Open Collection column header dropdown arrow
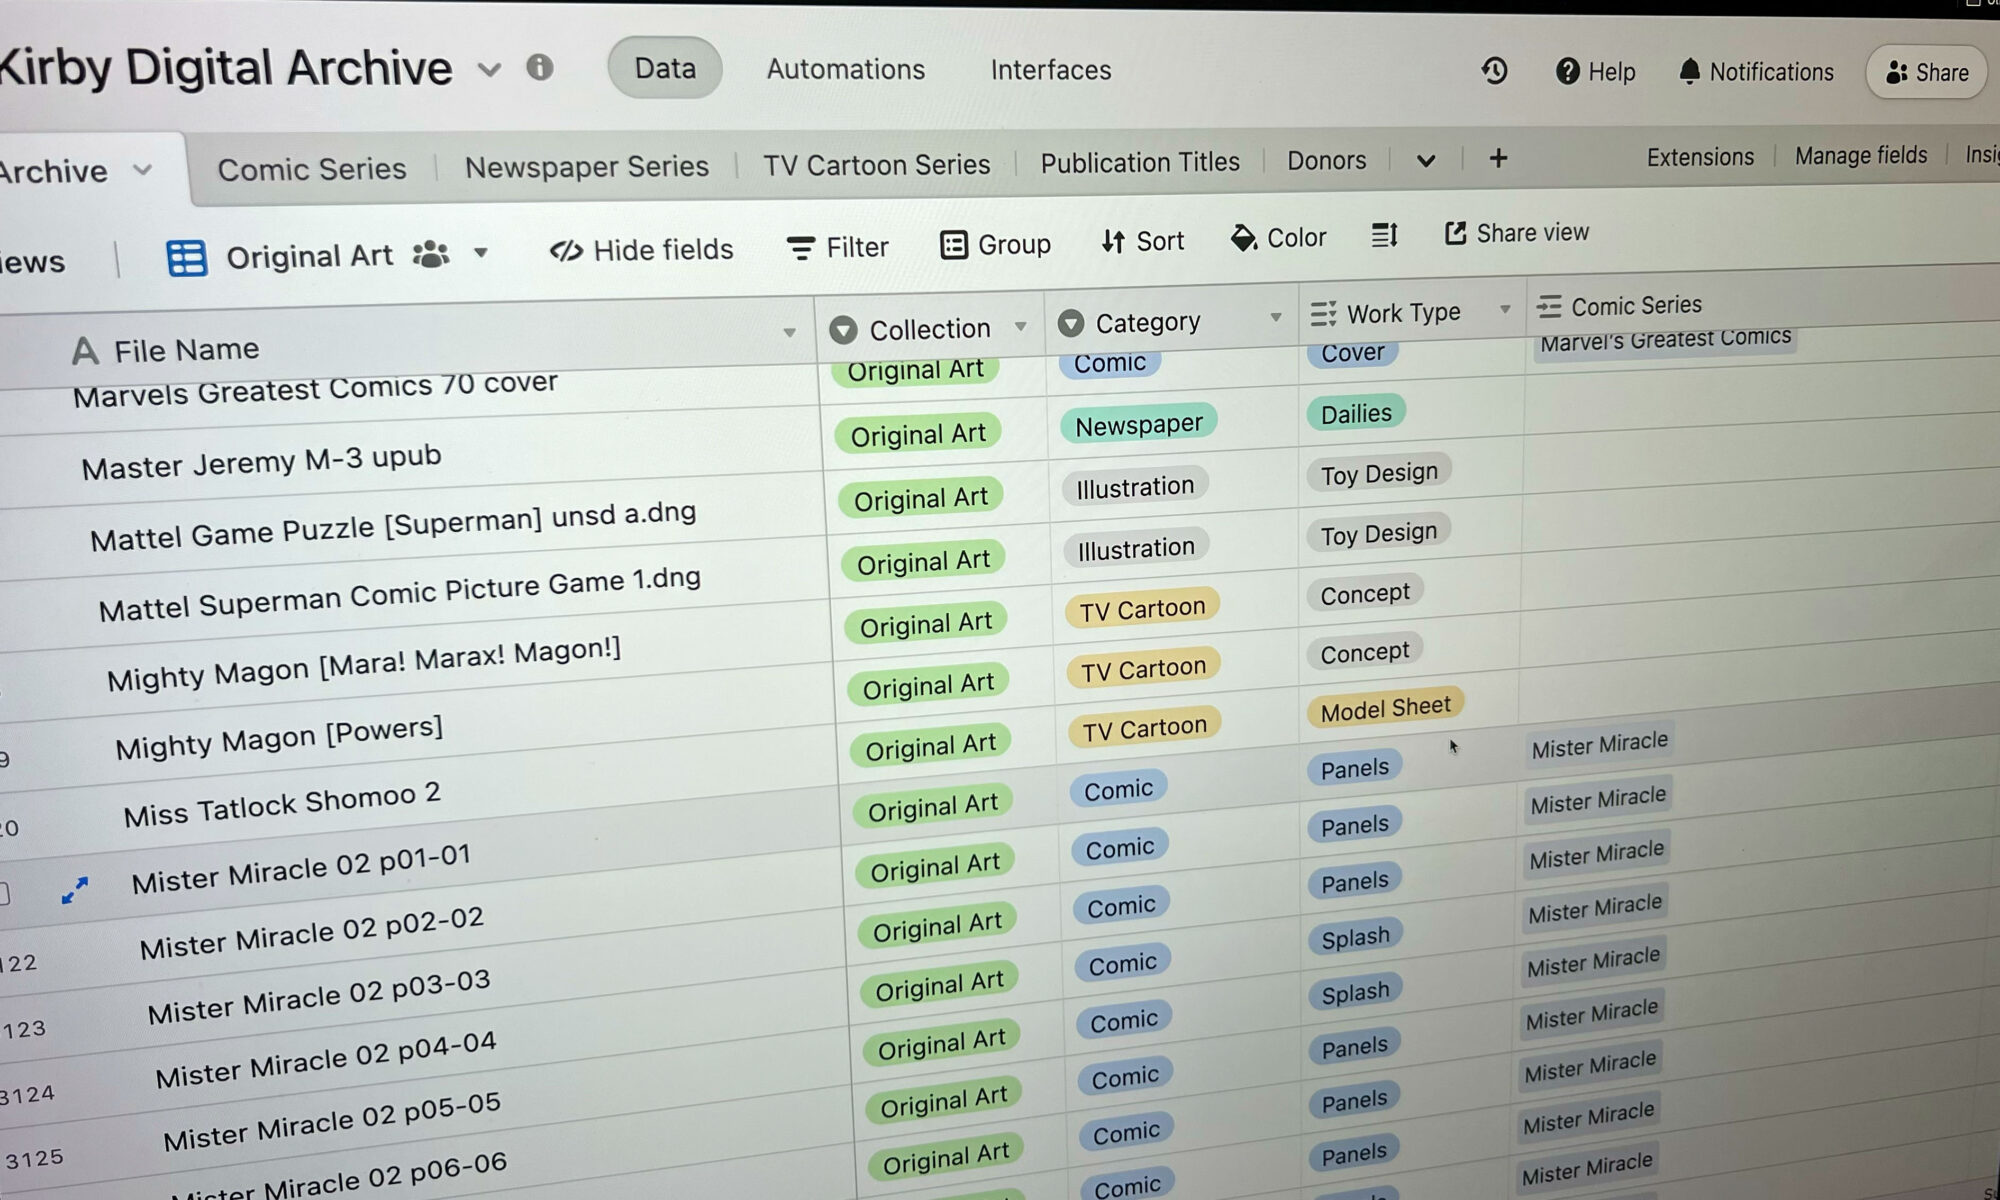The image size is (2000, 1200). pyautogui.click(x=1021, y=326)
